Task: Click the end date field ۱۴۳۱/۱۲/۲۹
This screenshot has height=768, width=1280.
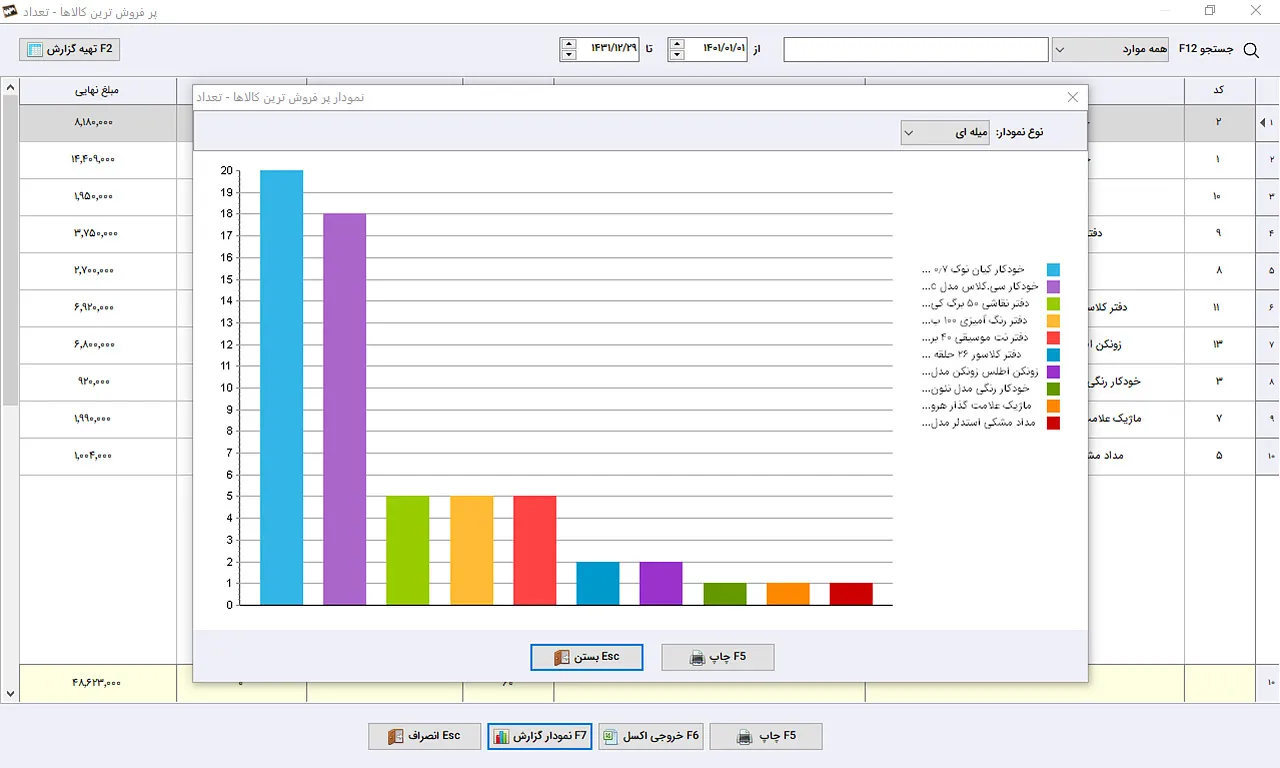Action: pos(608,49)
